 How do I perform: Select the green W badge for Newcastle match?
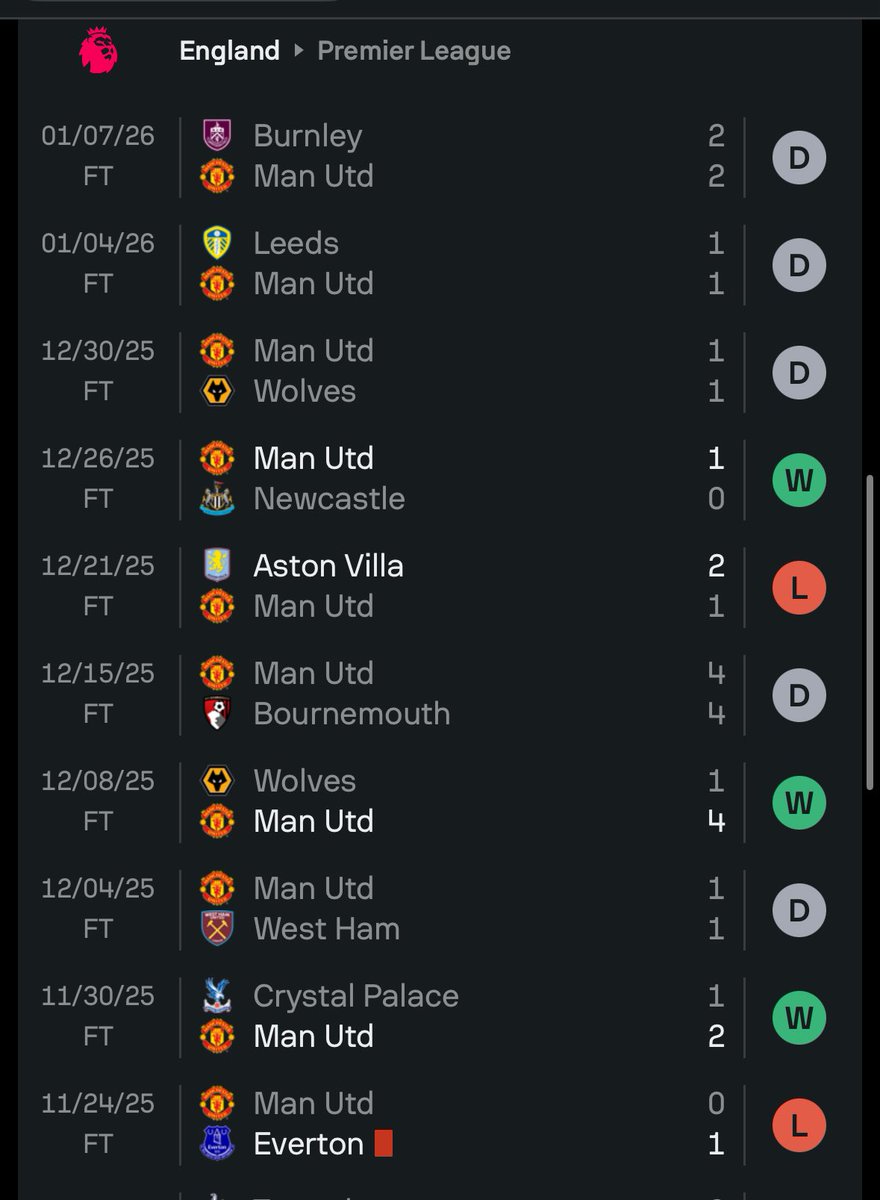[x=799, y=481]
